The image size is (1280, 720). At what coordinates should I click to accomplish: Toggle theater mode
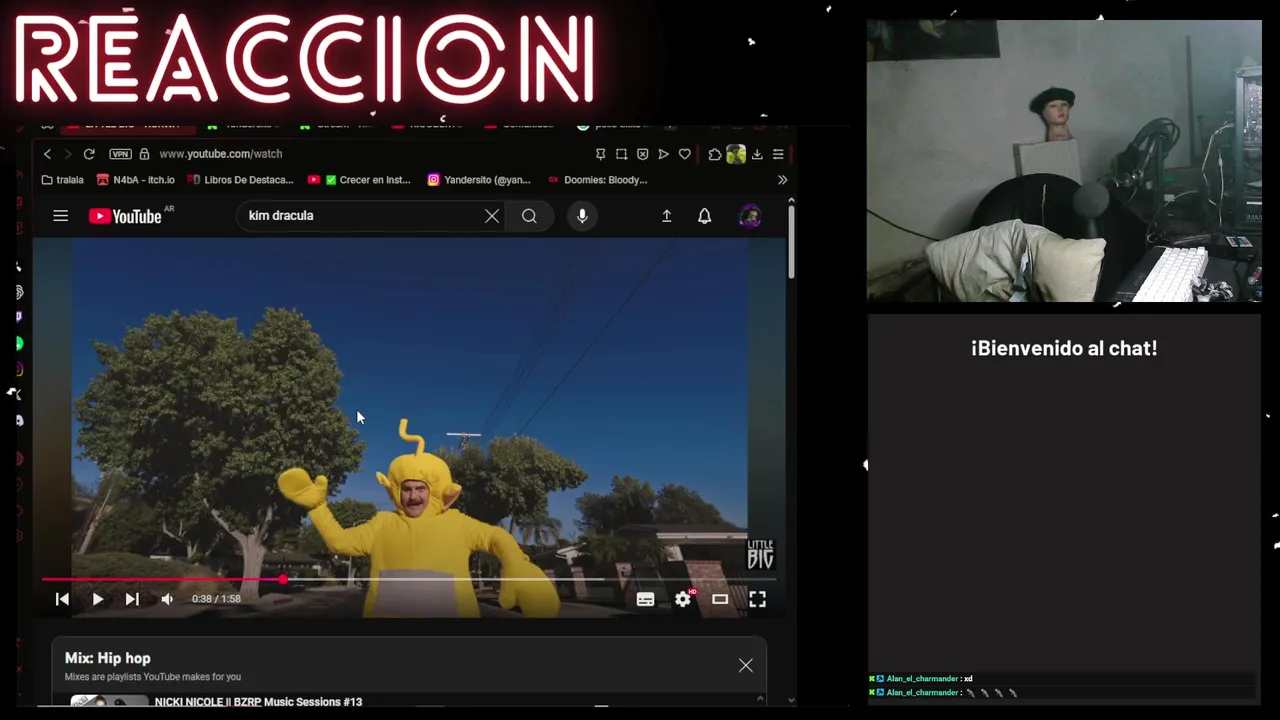720,599
